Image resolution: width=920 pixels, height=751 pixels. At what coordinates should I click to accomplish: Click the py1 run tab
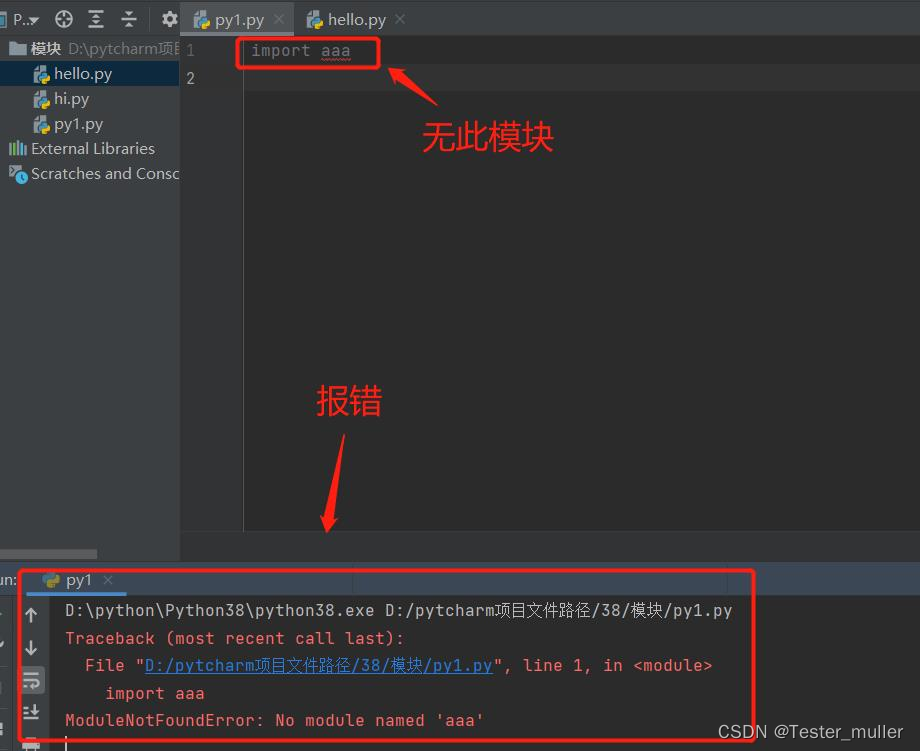(x=75, y=579)
